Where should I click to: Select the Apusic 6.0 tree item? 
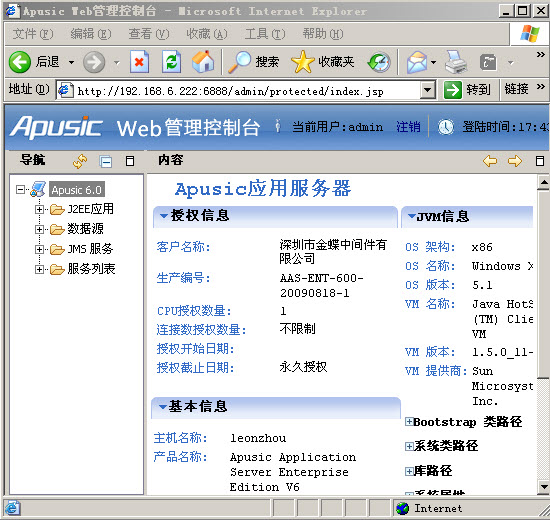click(x=76, y=190)
